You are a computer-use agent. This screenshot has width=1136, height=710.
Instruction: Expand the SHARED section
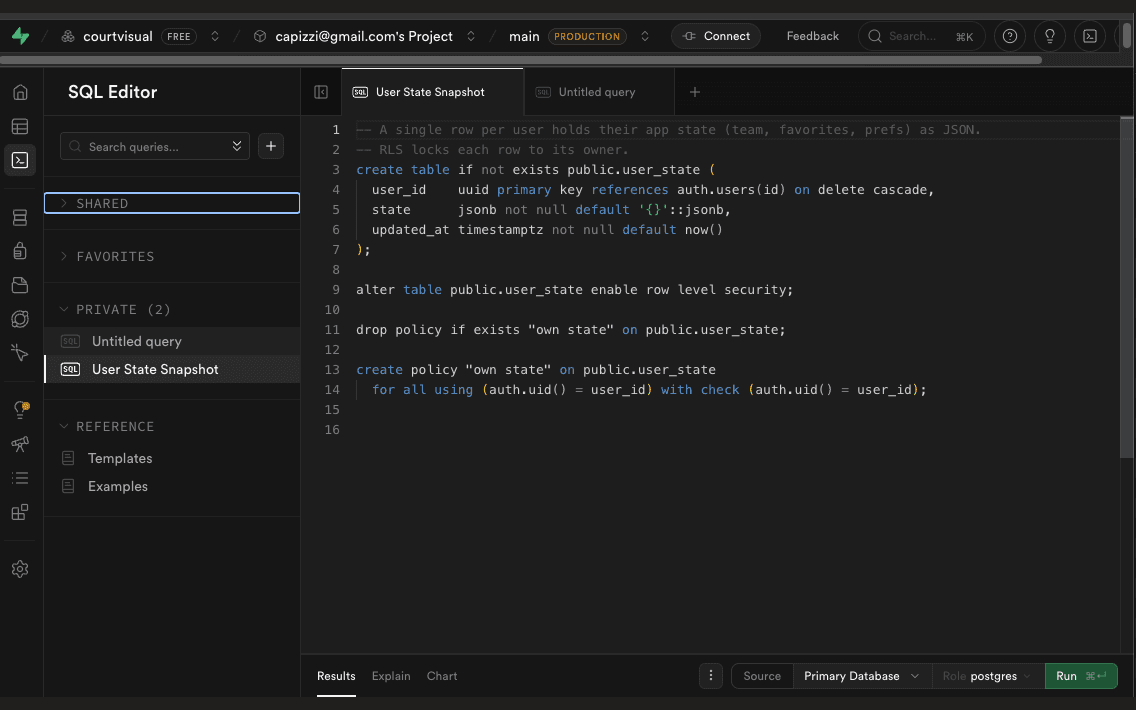(x=172, y=204)
